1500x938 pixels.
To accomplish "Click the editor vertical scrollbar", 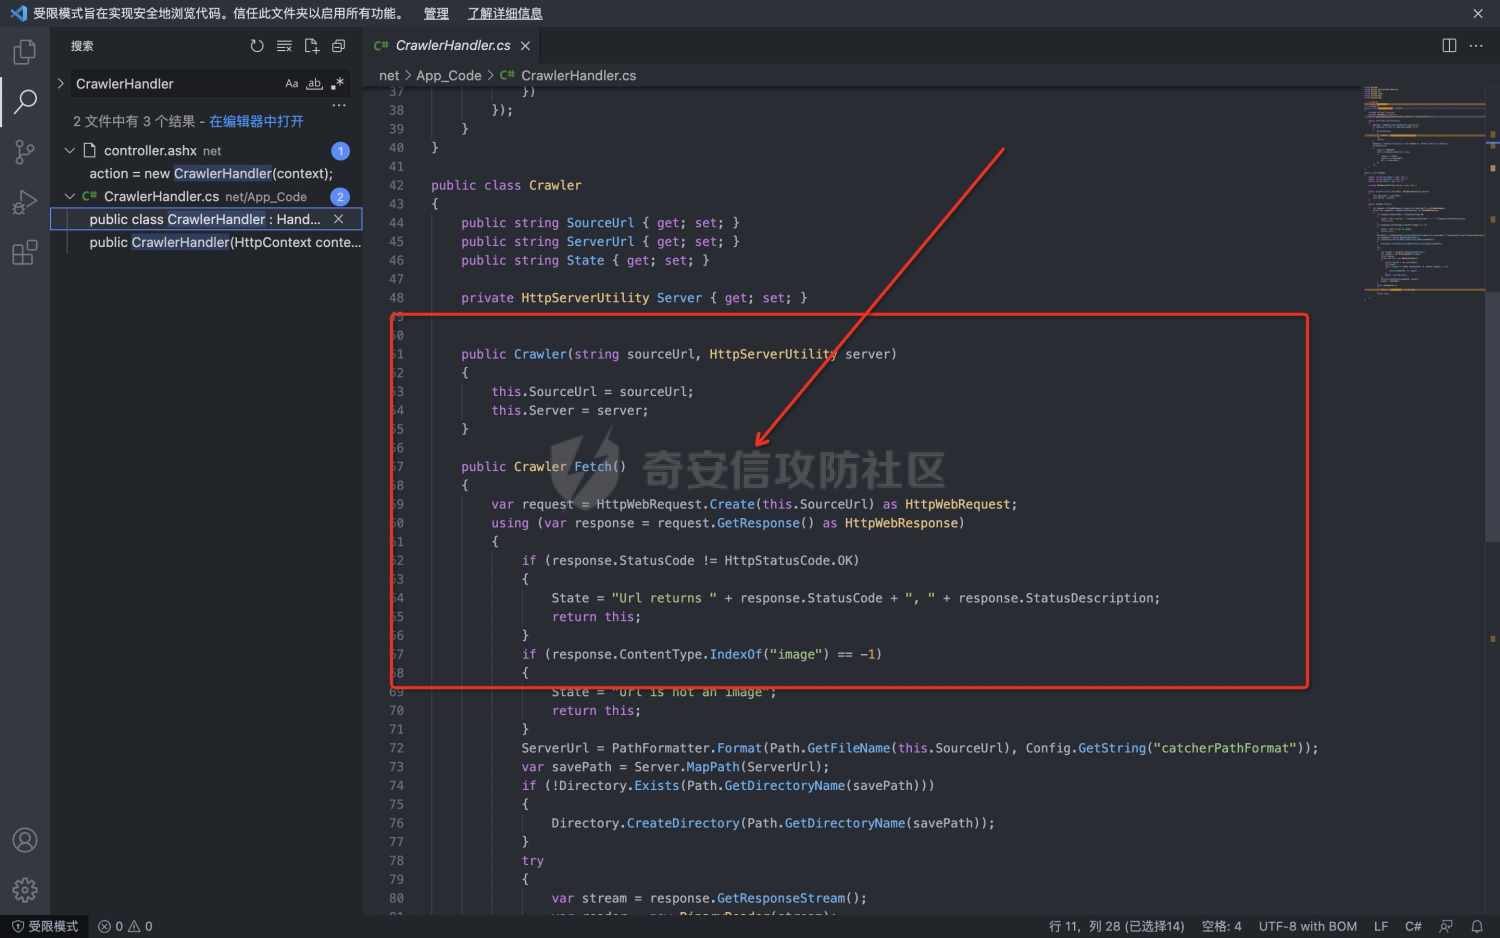I will 1492,420.
